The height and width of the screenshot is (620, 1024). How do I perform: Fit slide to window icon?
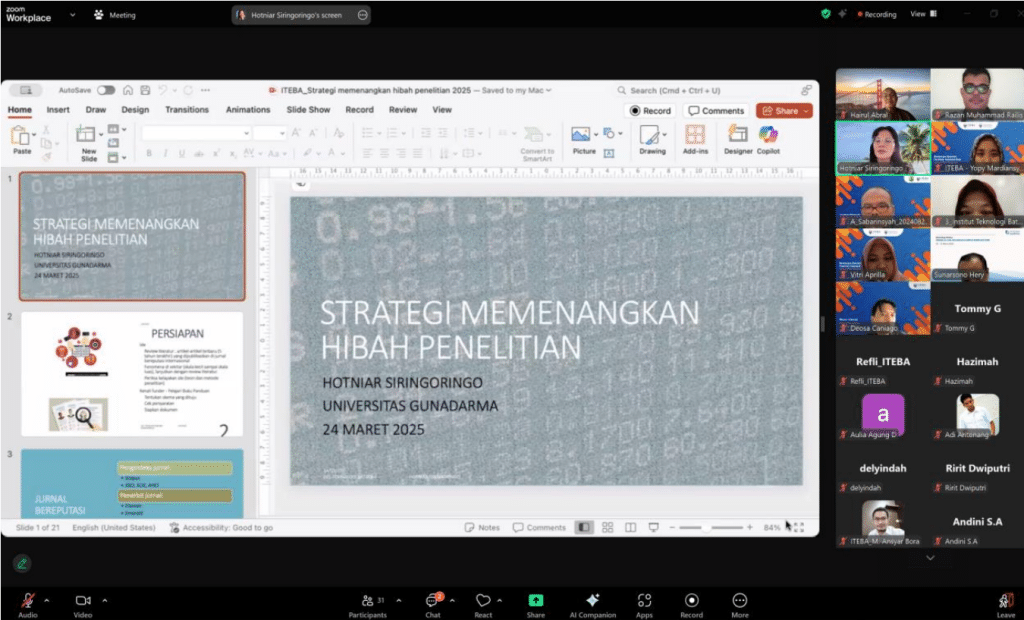tap(798, 527)
